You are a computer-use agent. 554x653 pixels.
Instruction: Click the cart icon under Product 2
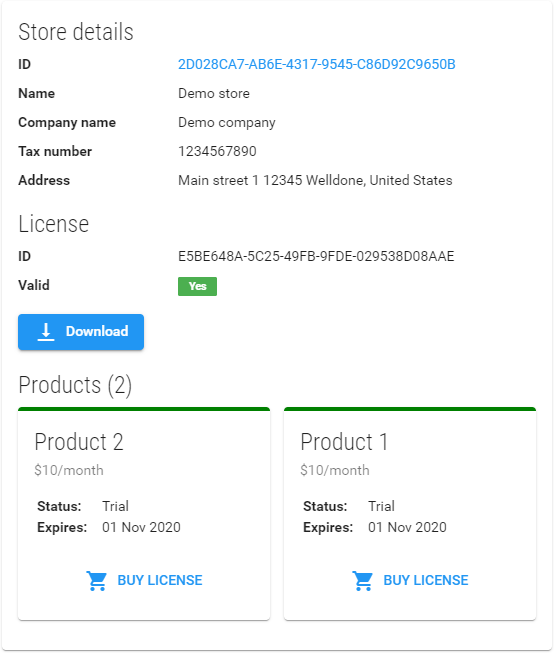[97, 581]
